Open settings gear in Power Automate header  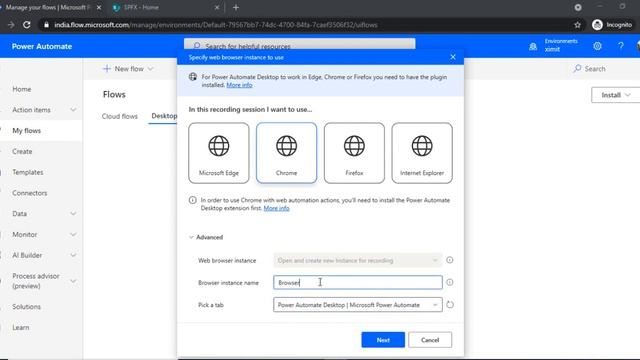[x=597, y=46]
